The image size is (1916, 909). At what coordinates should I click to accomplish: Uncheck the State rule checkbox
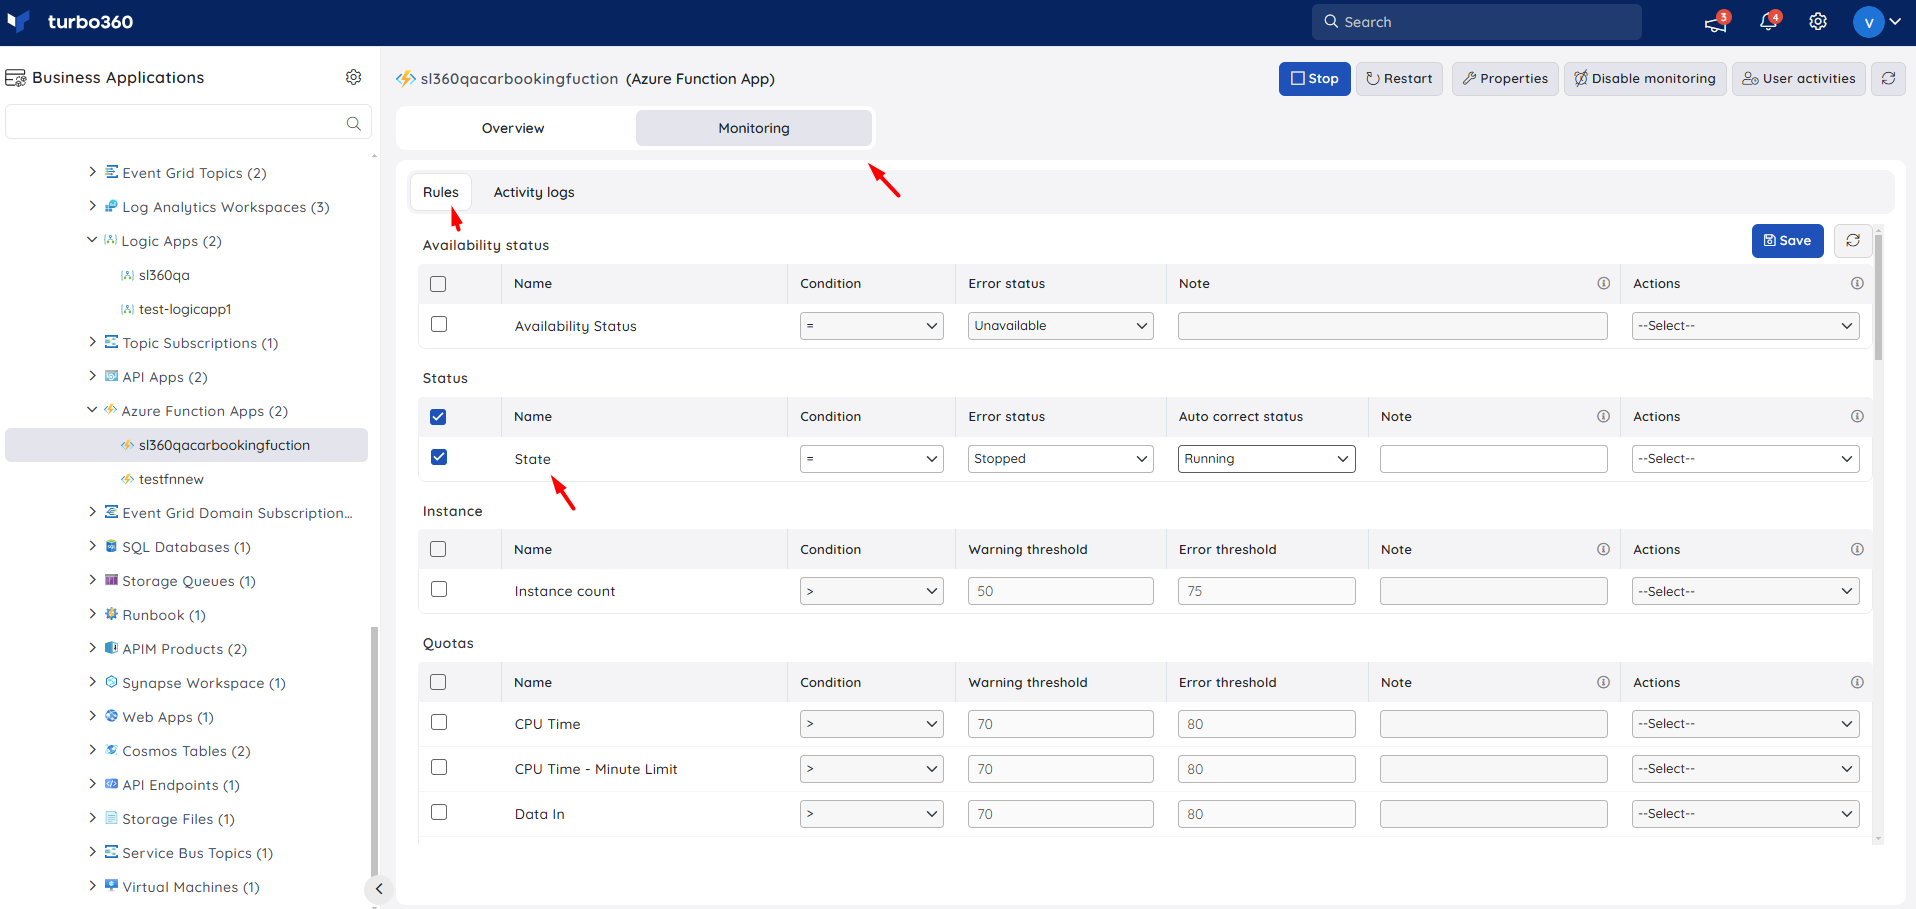point(439,457)
